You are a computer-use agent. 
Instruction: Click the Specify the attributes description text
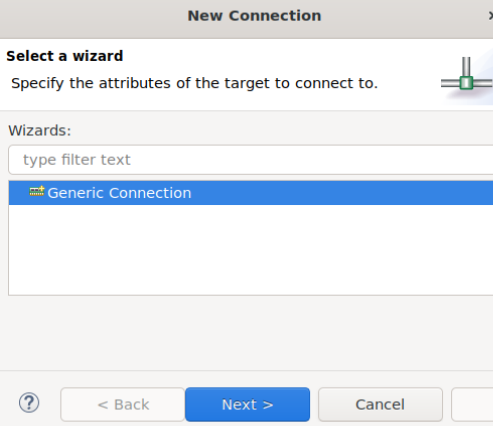click(x=194, y=83)
